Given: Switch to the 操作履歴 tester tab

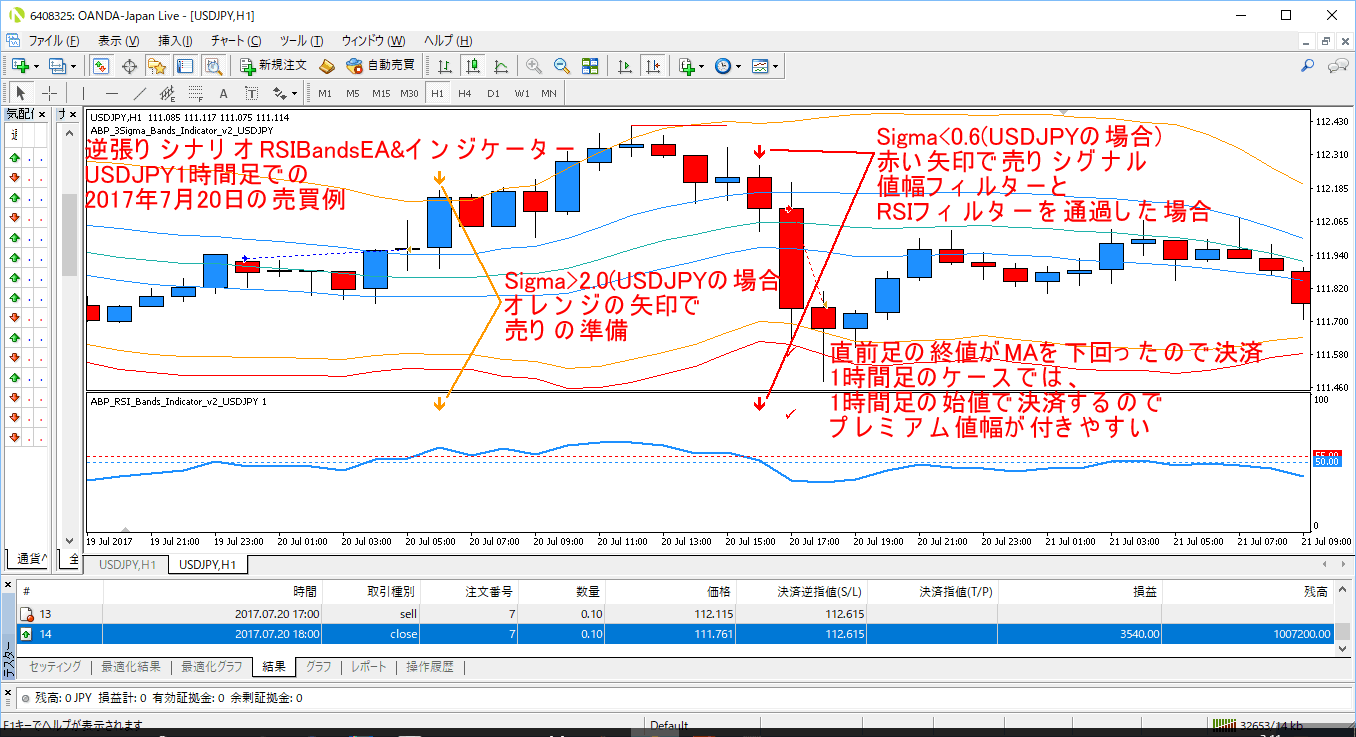Looking at the screenshot, I should (x=430, y=667).
